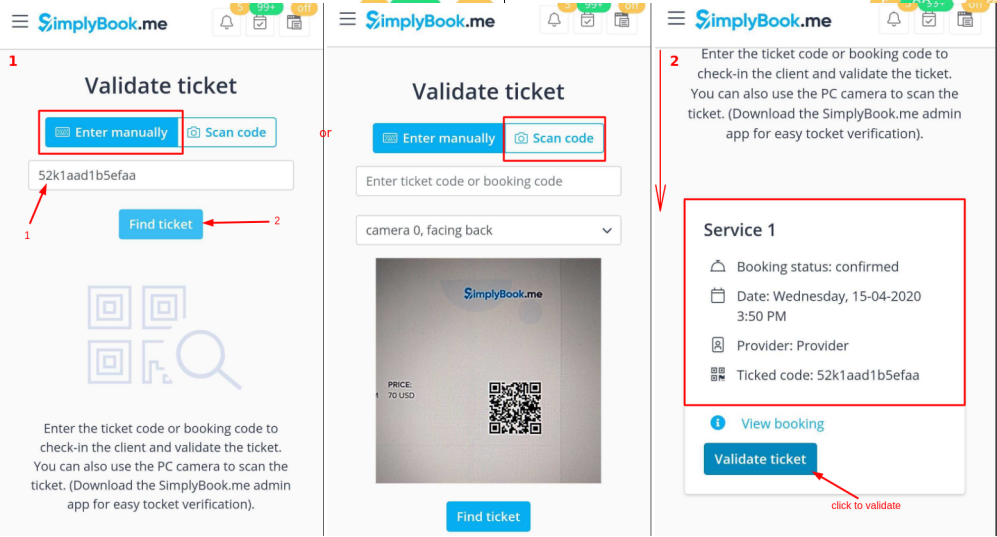Select Scan code mode in the middle panel
This screenshot has height=537, width=997.
[554, 138]
